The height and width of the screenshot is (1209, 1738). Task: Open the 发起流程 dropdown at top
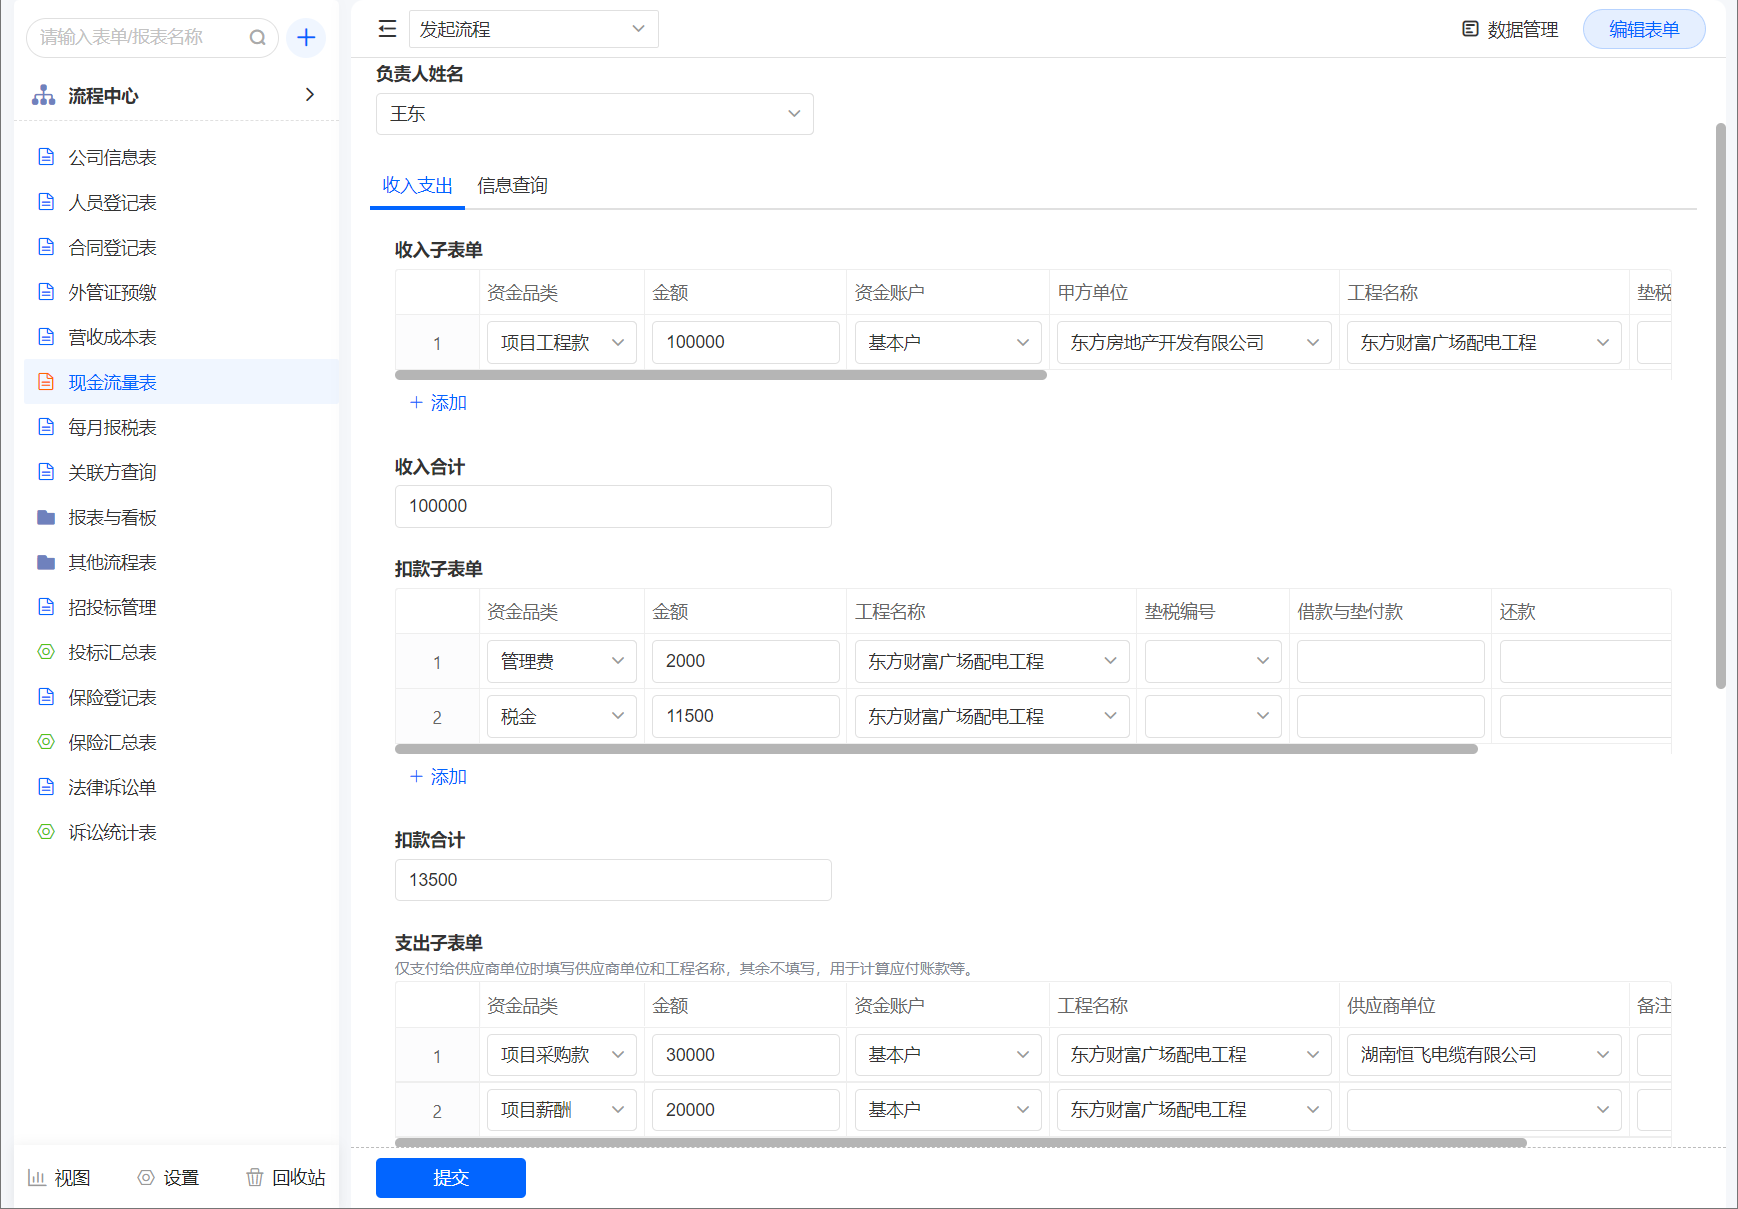point(533,29)
